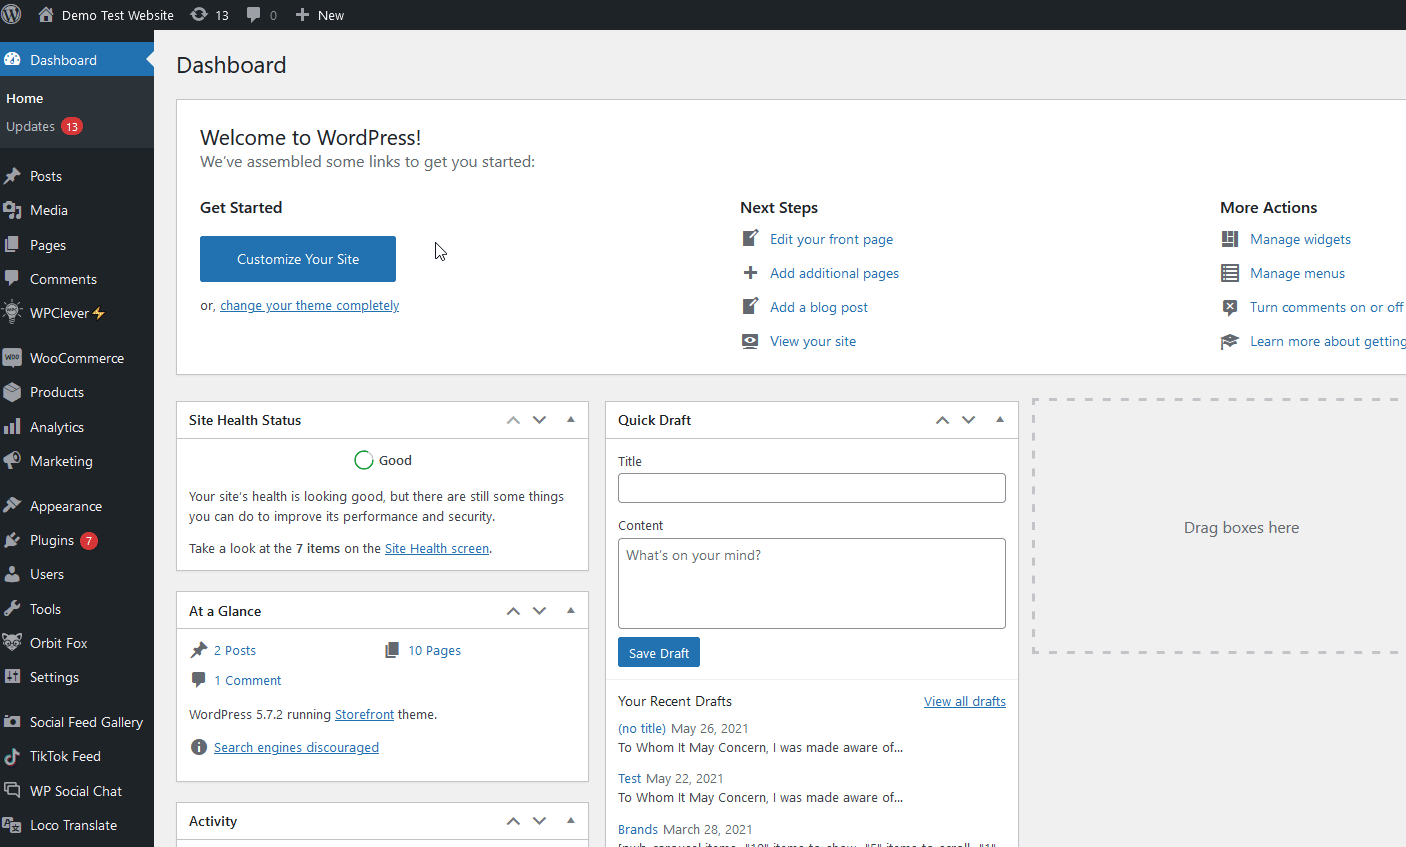The image size is (1406, 847).
Task: Move Site Health Status box up
Action: click(x=513, y=420)
